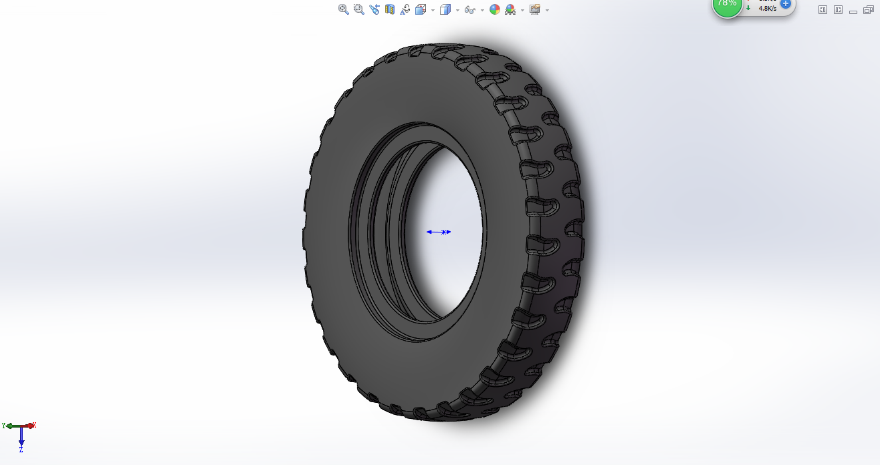The height and width of the screenshot is (465, 880).
Task: Click the Zoom to Fit magnifier icon
Action: point(343,10)
